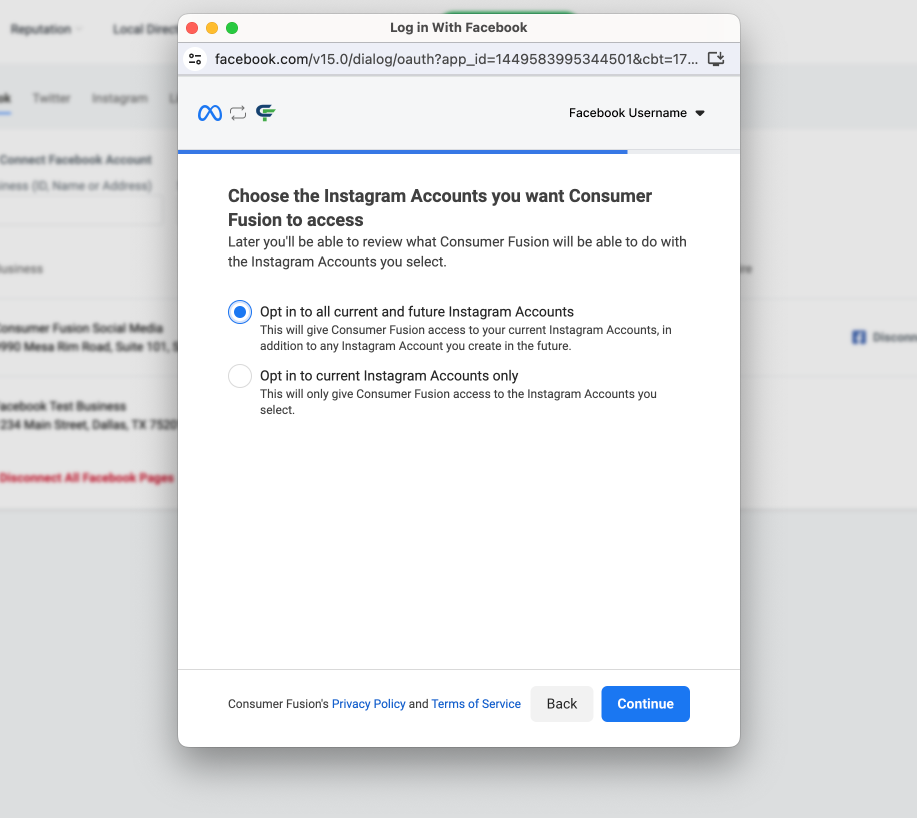
Task: Click the facebook.com URL in the address bar
Action: 456,59
